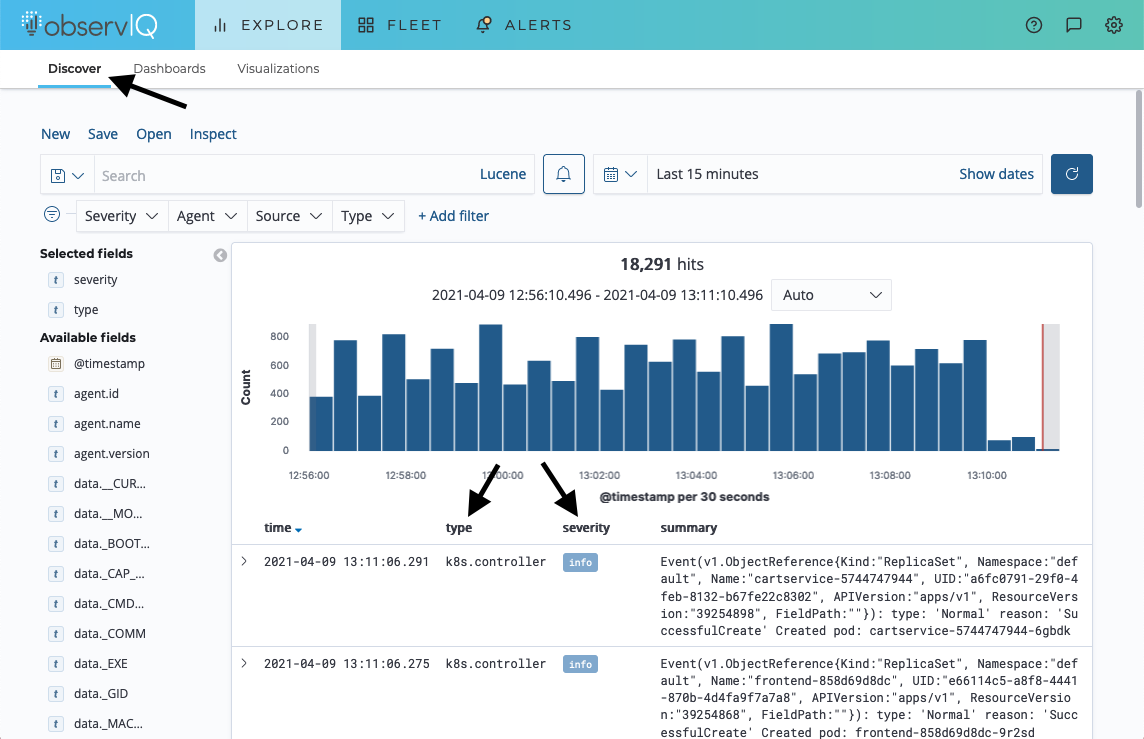Open the calendar quick time menu
The image size is (1144, 739).
pos(621,174)
